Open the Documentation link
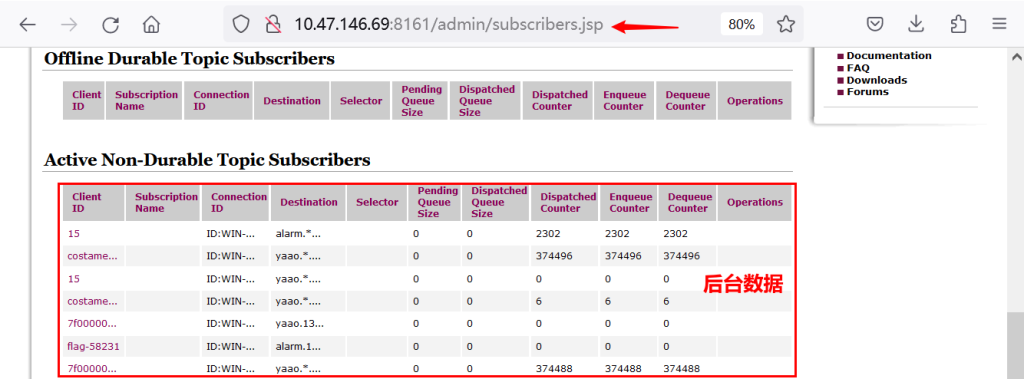This screenshot has width=1024, height=379. point(889,56)
